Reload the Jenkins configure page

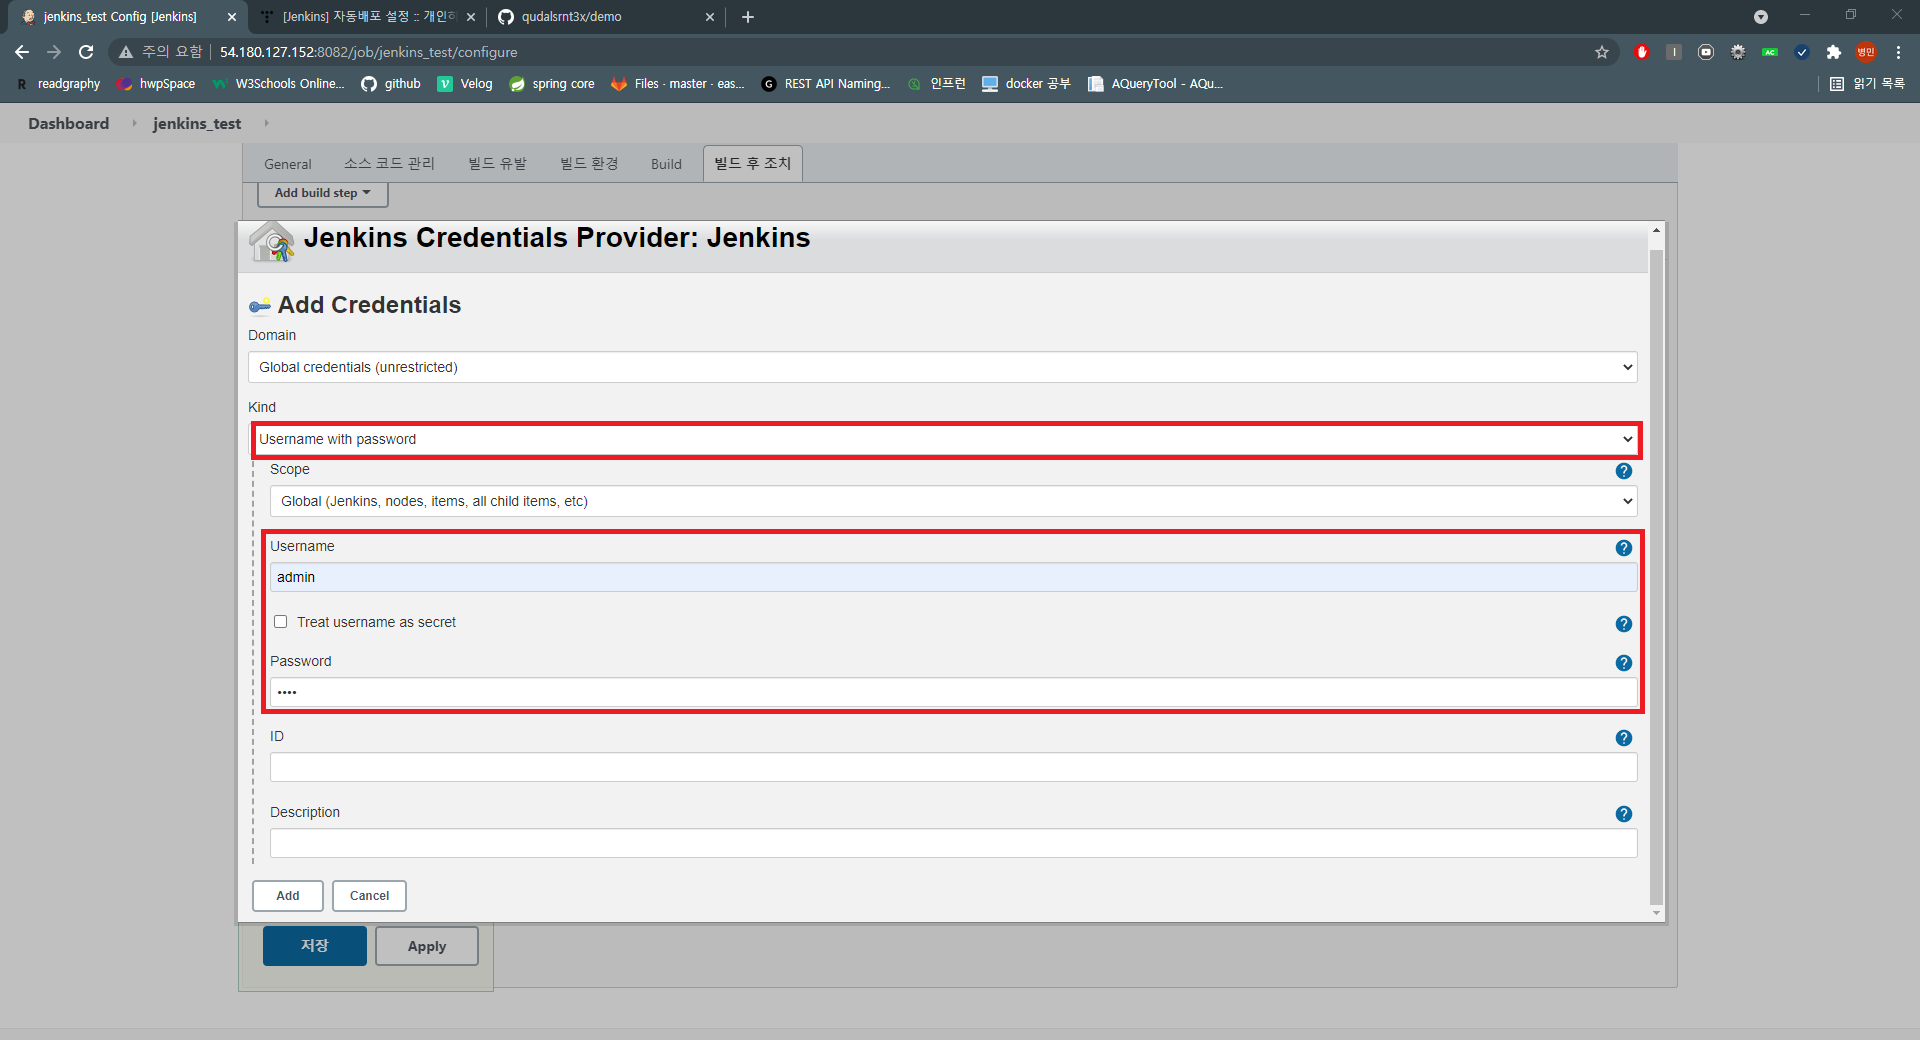click(86, 52)
